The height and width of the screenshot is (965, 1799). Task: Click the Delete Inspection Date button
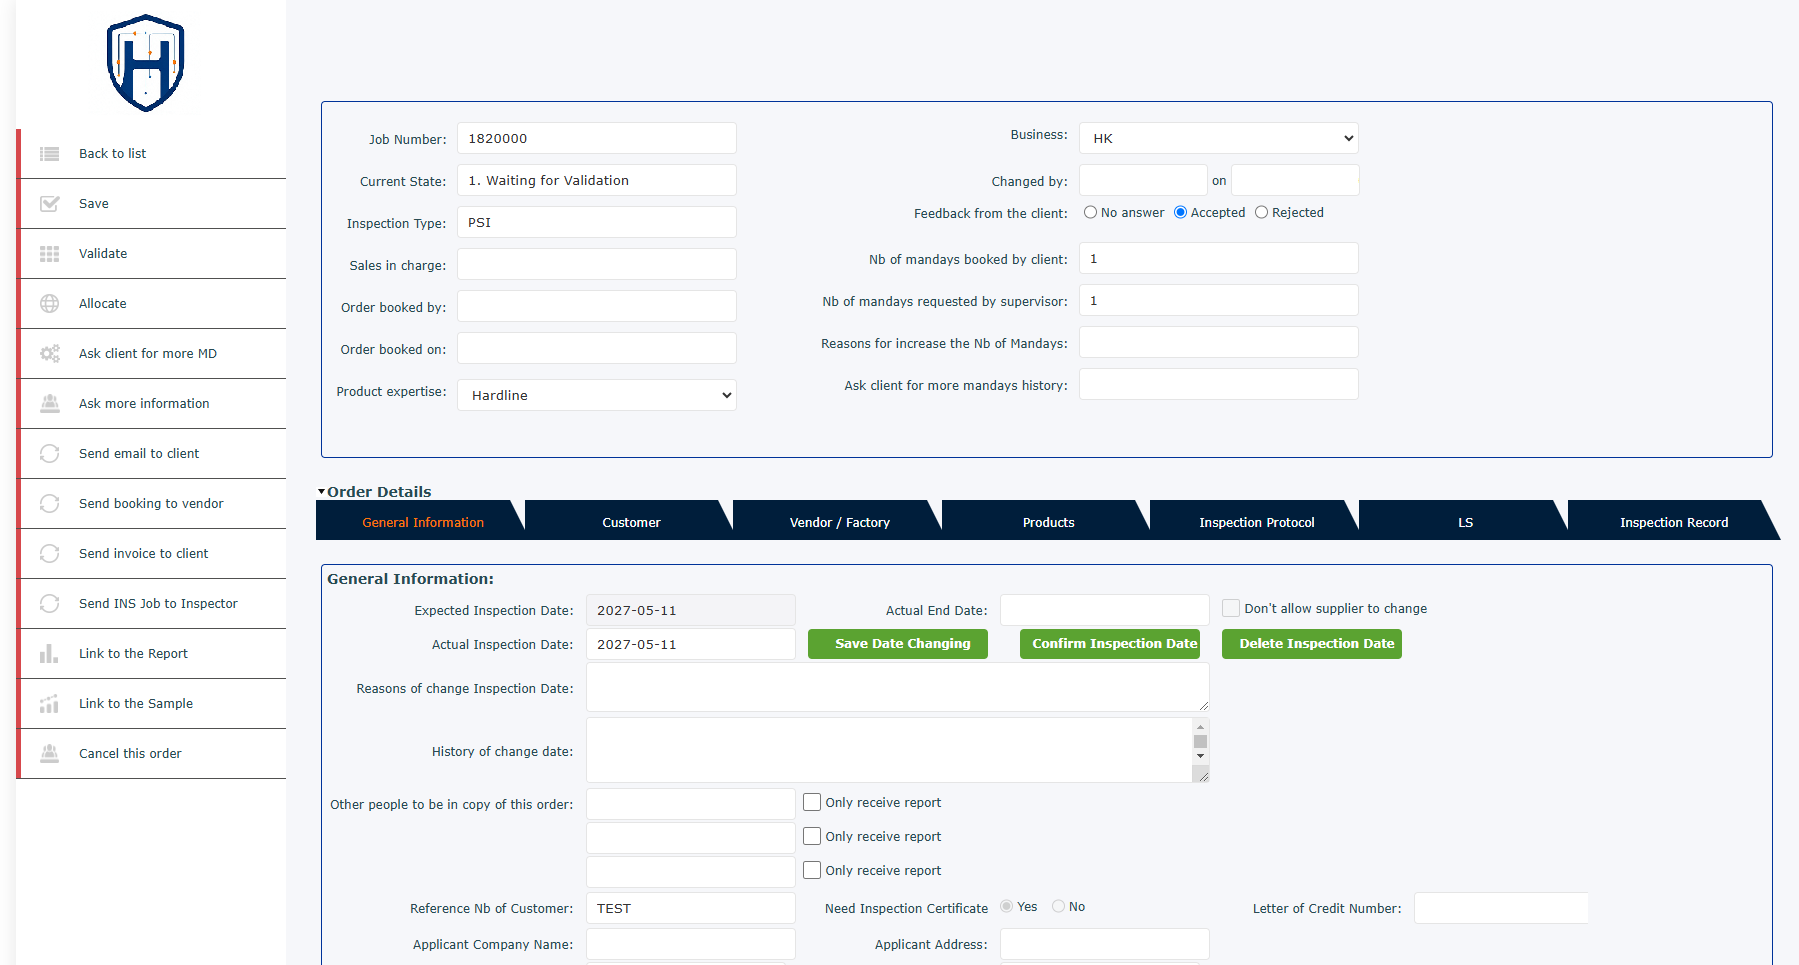point(1312,644)
